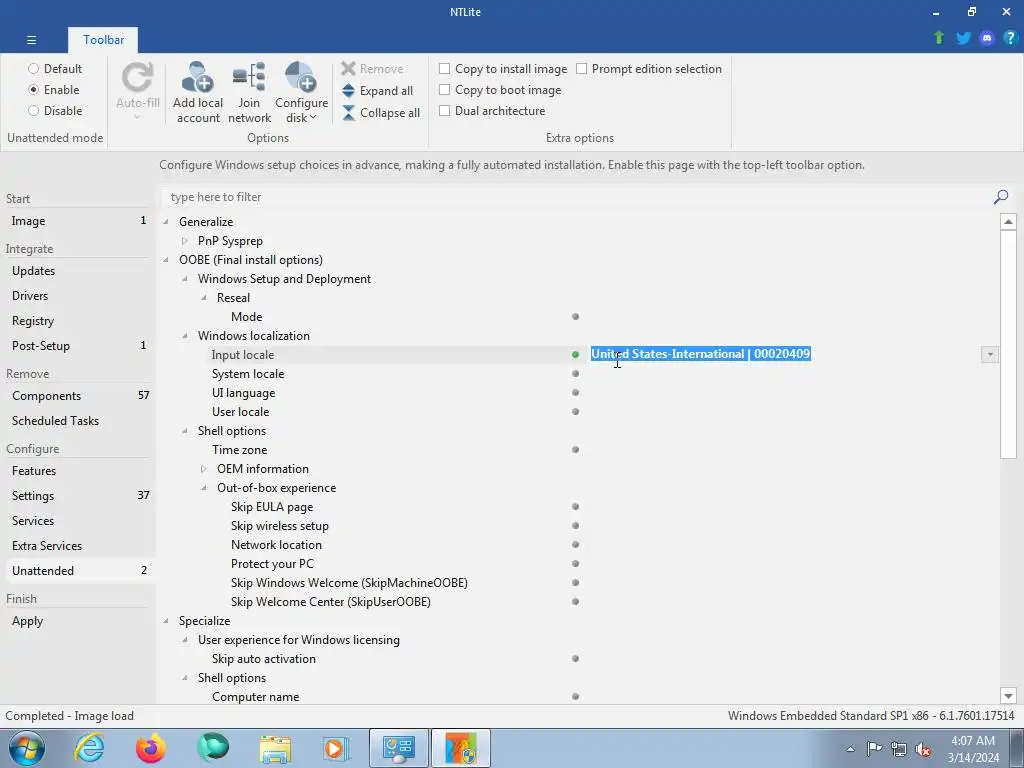This screenshot has width=1024, height=768.
Task: Toggle the Dual architecture checkbox
Action: (x=445, y=110)
